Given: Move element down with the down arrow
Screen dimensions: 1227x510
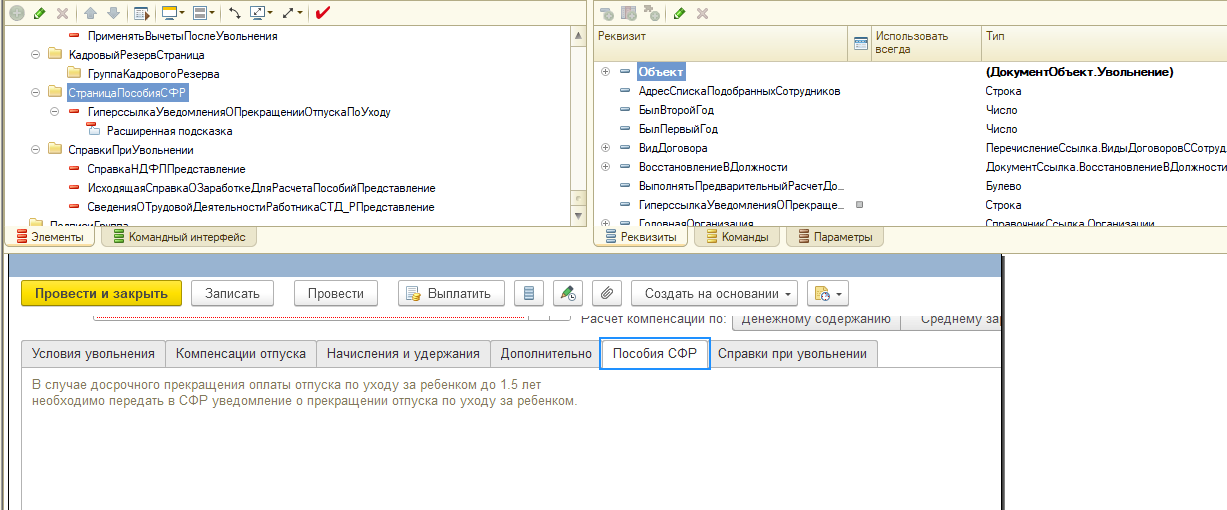Looking at the screenshot, I should coord(113,13).
